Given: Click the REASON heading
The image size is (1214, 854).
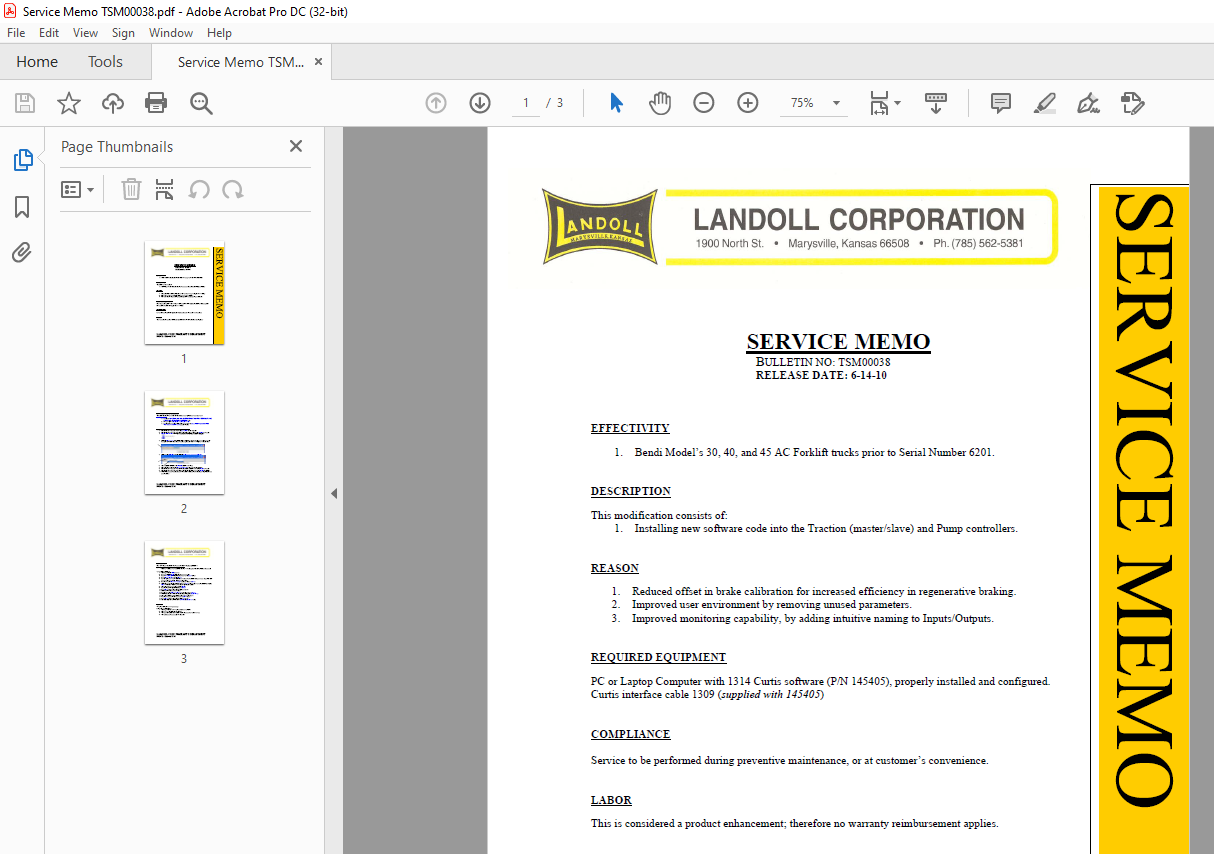Looking at the screenshot, I should 615,568.
